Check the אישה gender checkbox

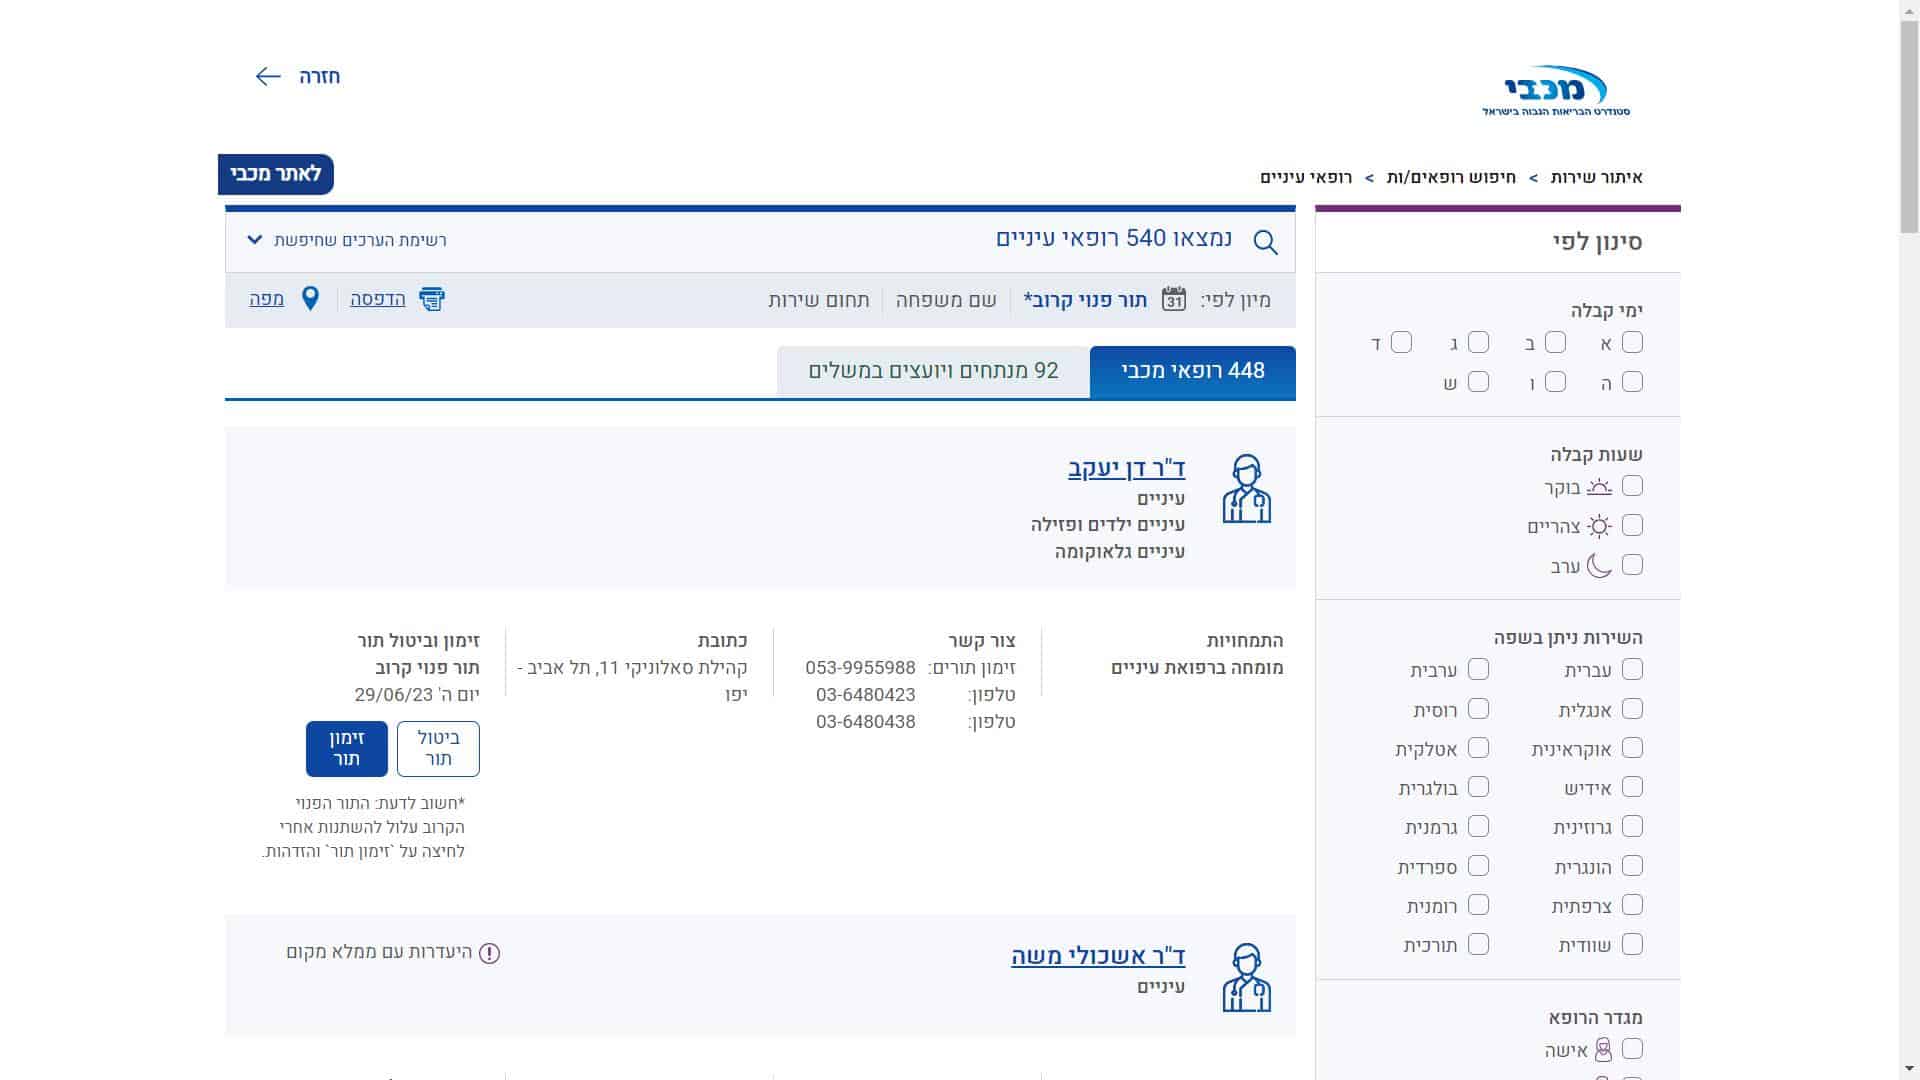[x=1632, y=1048]
